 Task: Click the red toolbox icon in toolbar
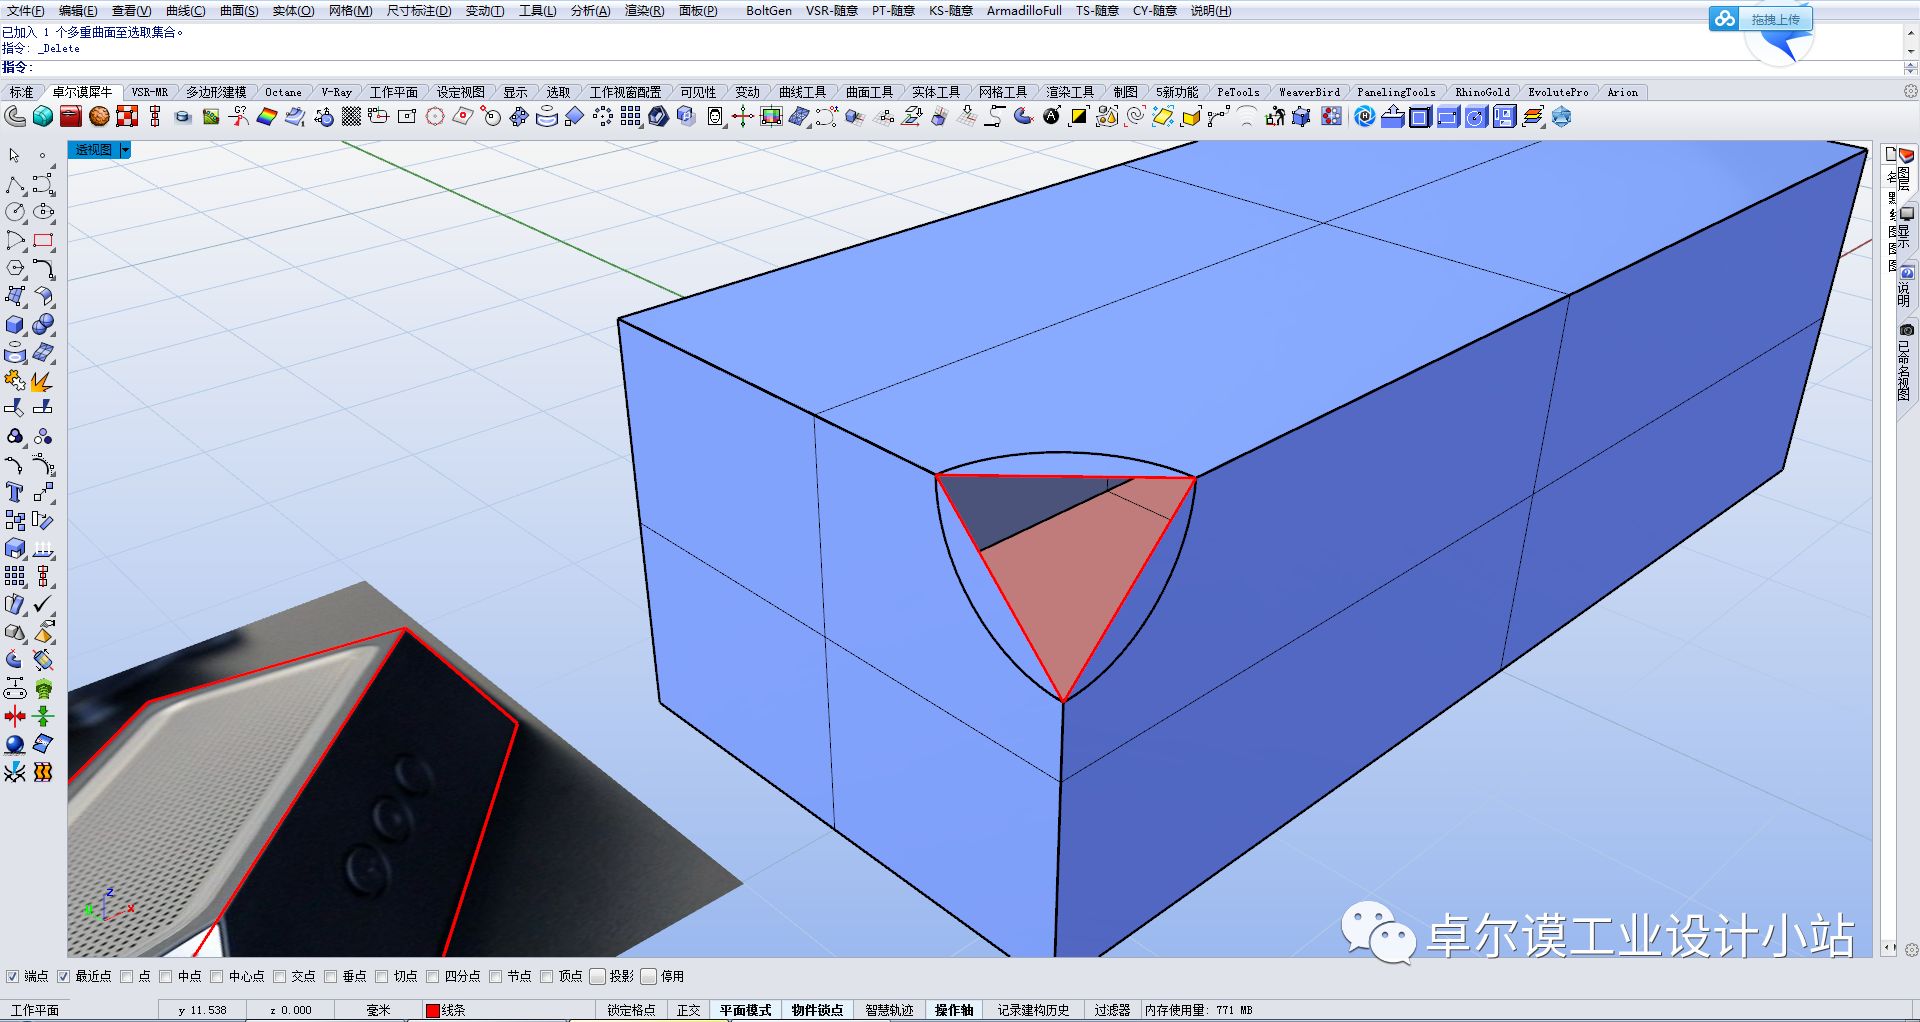[x=70, y=117]
